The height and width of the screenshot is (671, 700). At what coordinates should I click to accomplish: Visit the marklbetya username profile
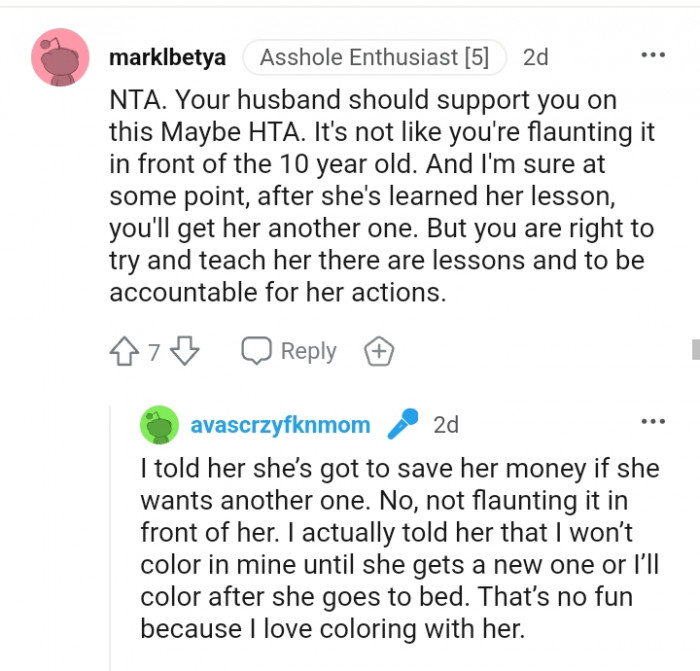coord(167,58)
